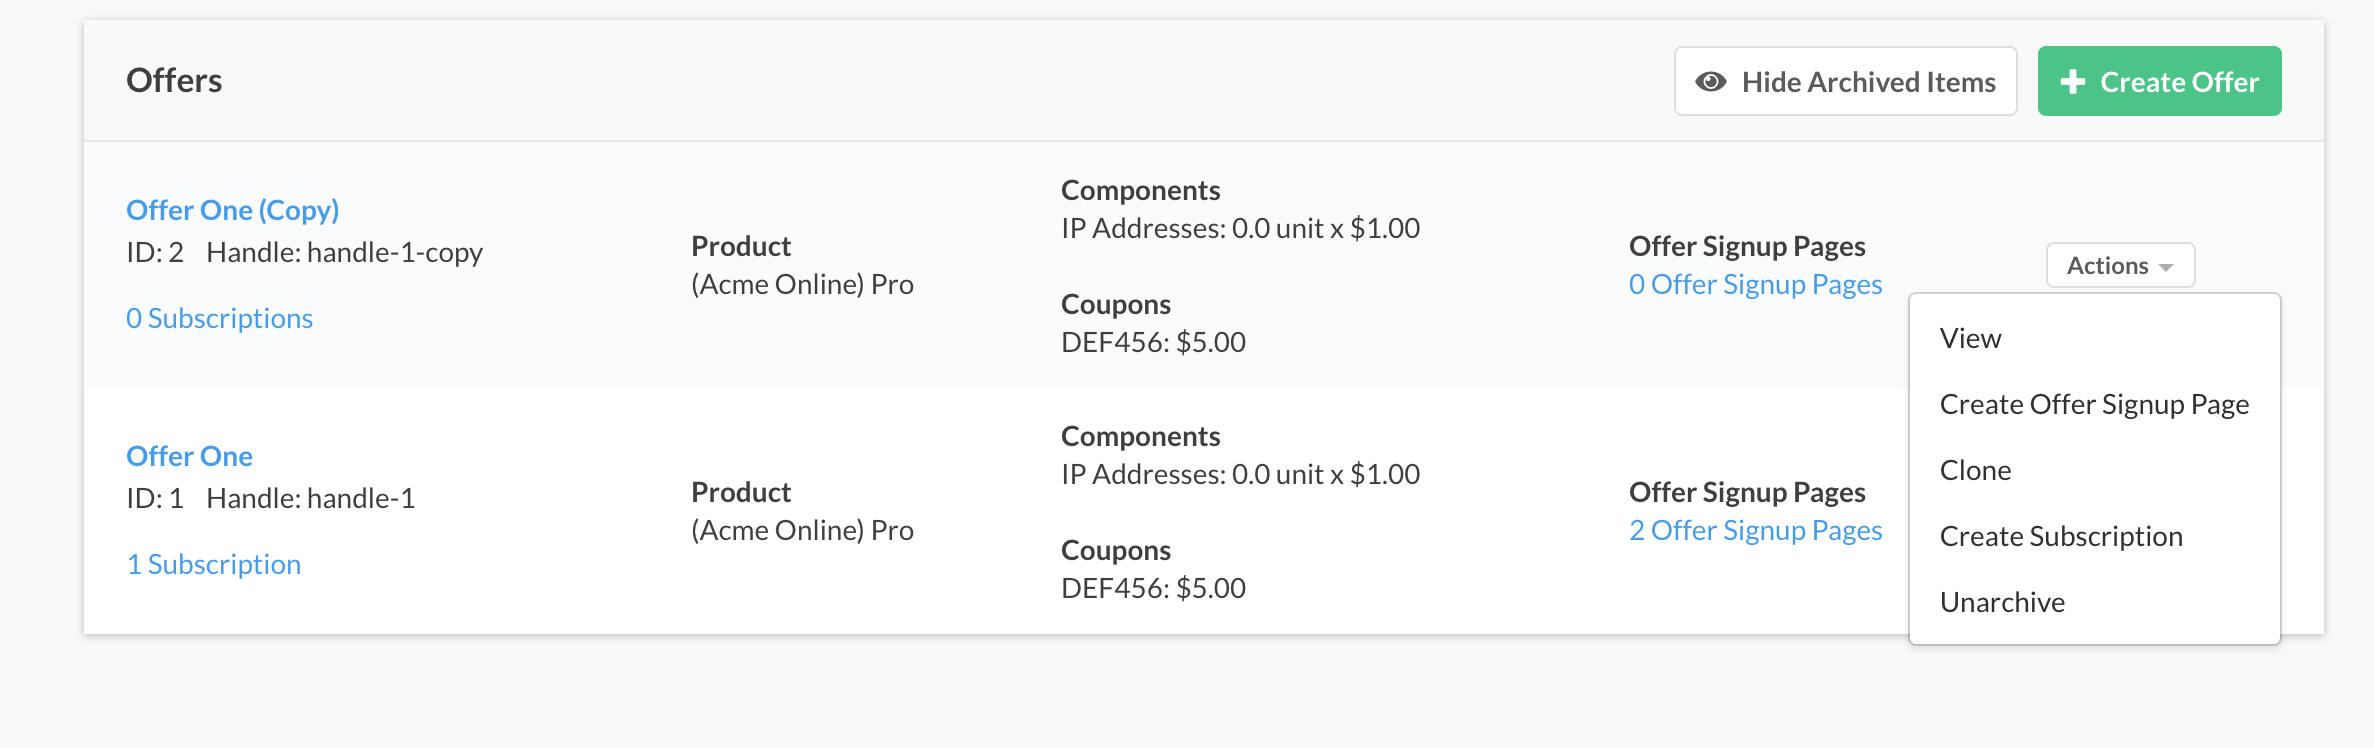View 0 Subscriptions link
The height and width of the screenshot is (748, 2374).
(x=219, y=319)
